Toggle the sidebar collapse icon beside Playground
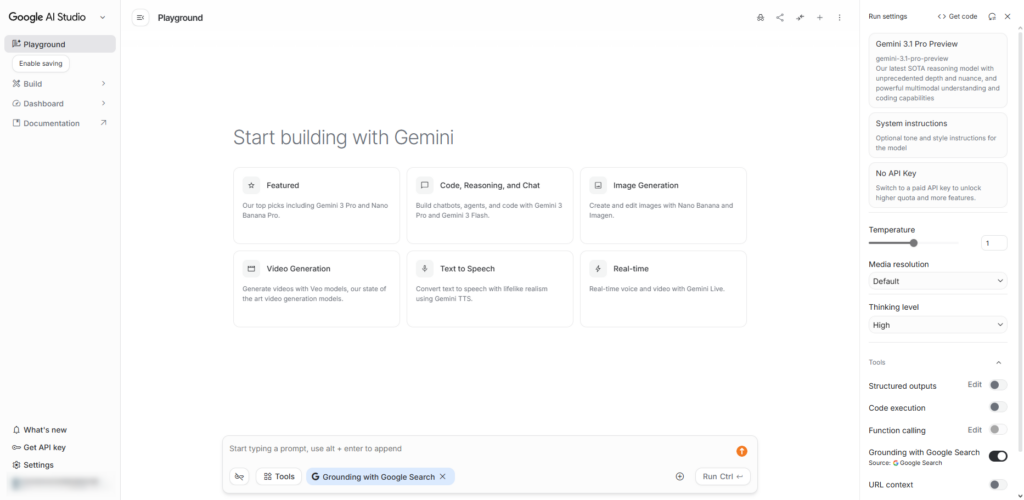 pos(140,18)
